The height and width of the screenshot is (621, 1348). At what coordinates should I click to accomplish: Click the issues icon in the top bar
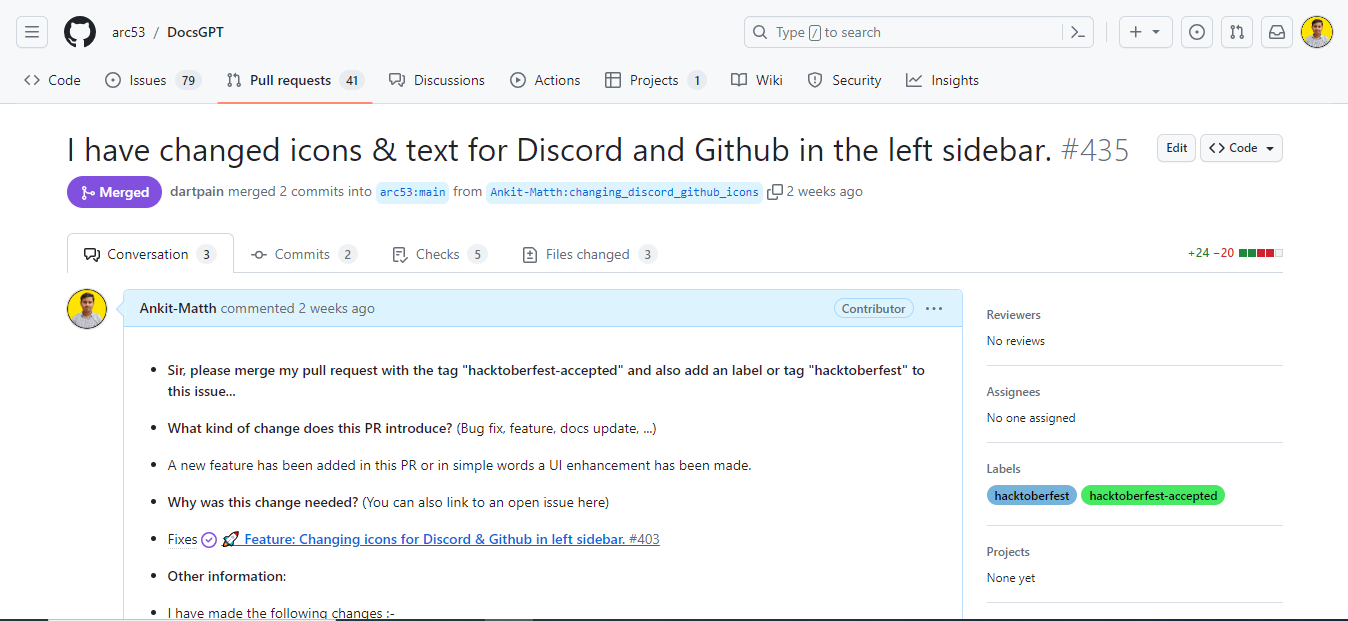coord(1197,31)
